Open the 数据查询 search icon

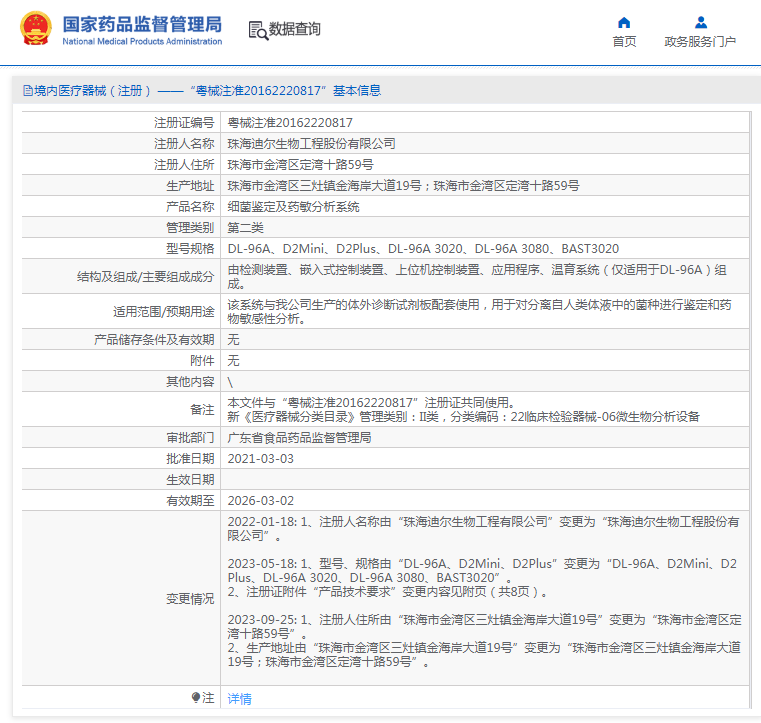(258, 30)
